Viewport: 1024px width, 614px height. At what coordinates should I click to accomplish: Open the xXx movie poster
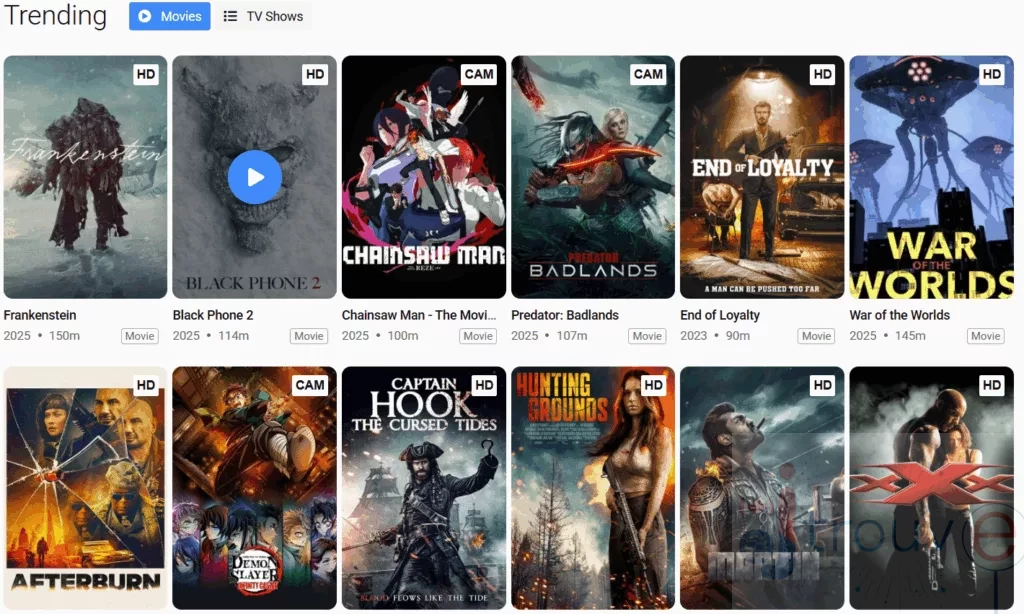[x=931, y=490]
